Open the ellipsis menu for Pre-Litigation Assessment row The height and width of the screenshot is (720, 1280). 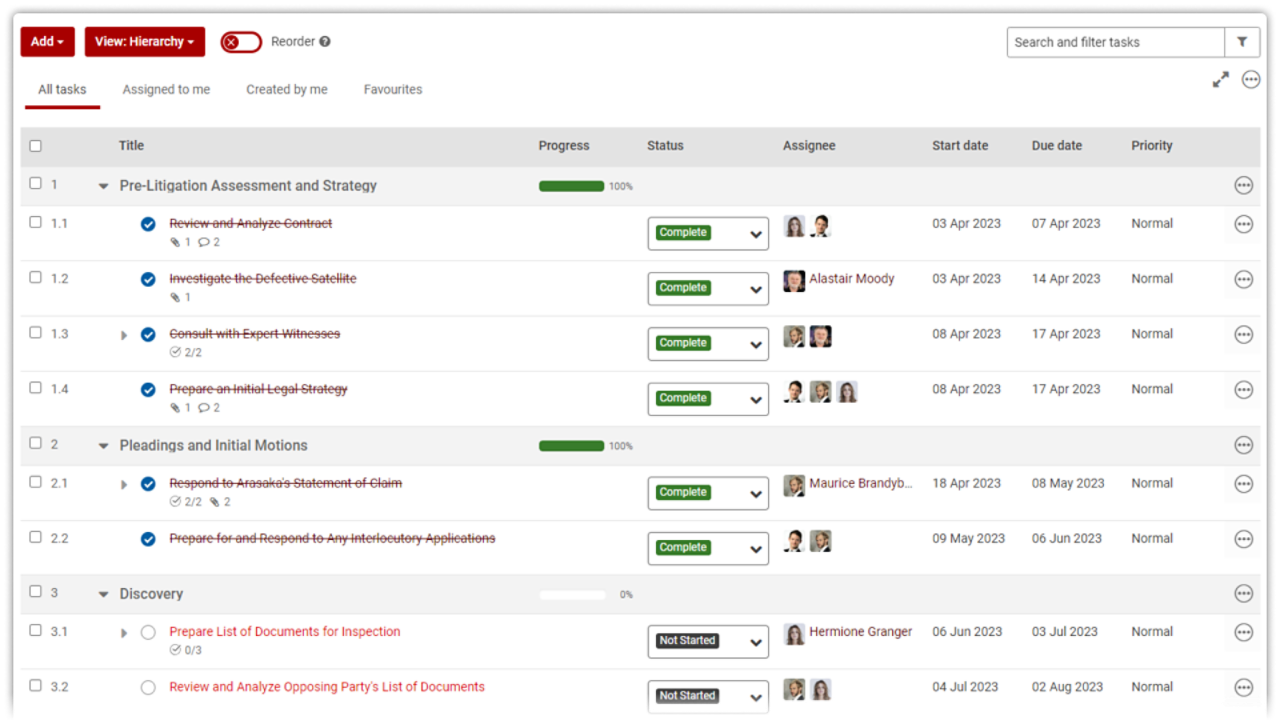point(1243,186)
